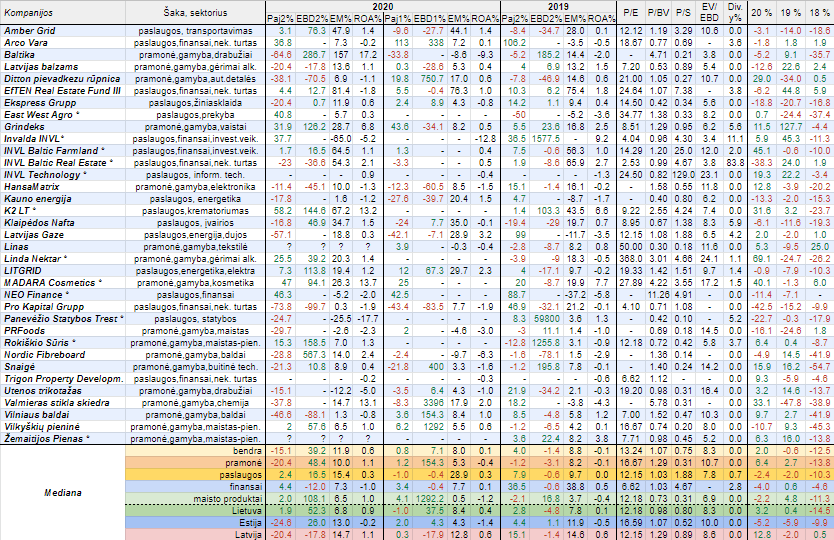The image size is (834, 540).
Task: Click the Nordic Fibreboard company name
Action: coord(44,355)
